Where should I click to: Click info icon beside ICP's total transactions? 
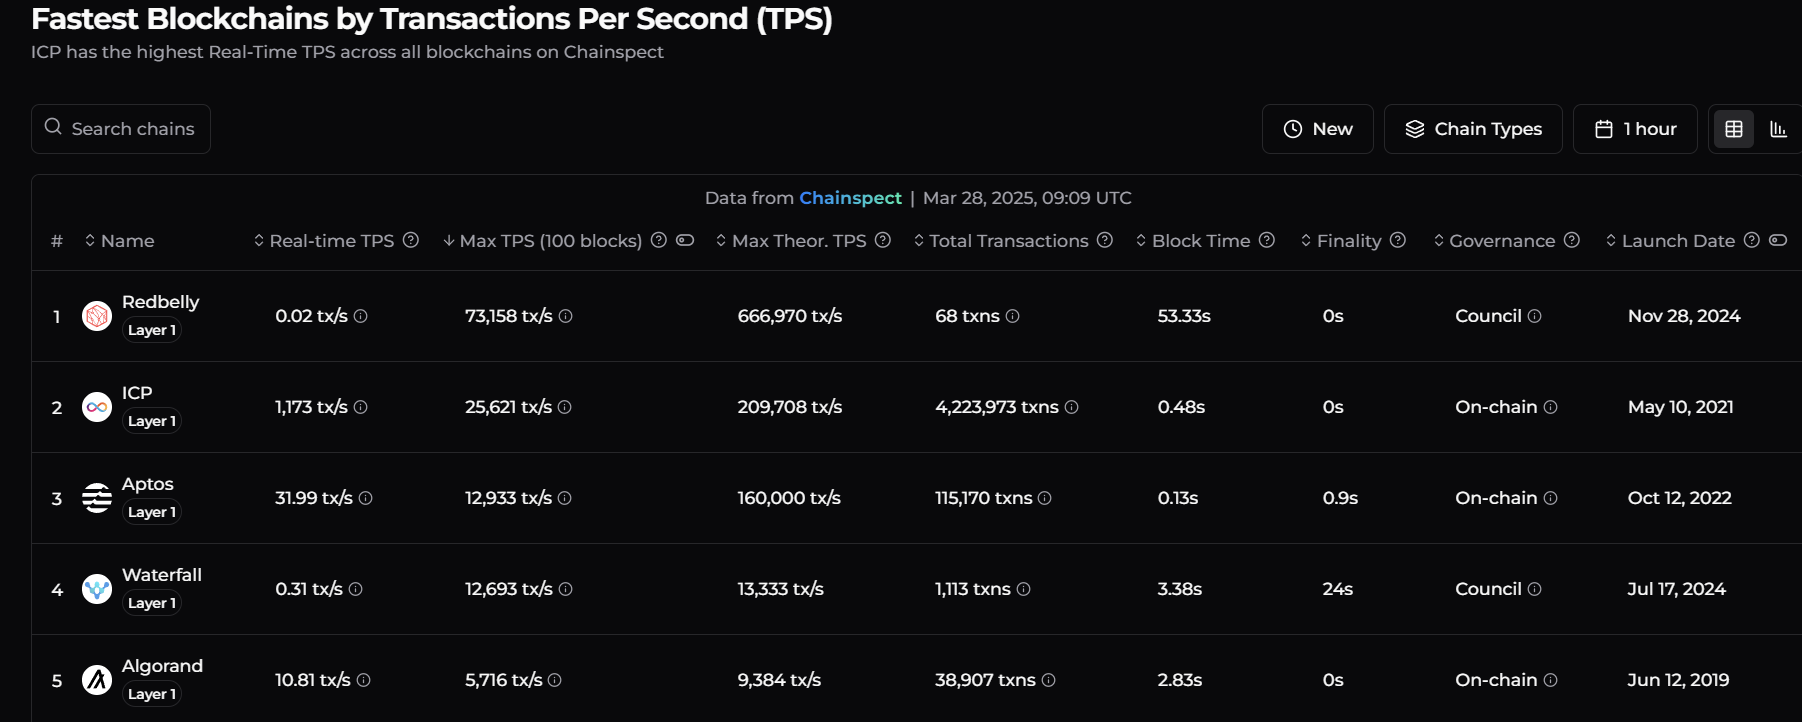[1072, 407]
